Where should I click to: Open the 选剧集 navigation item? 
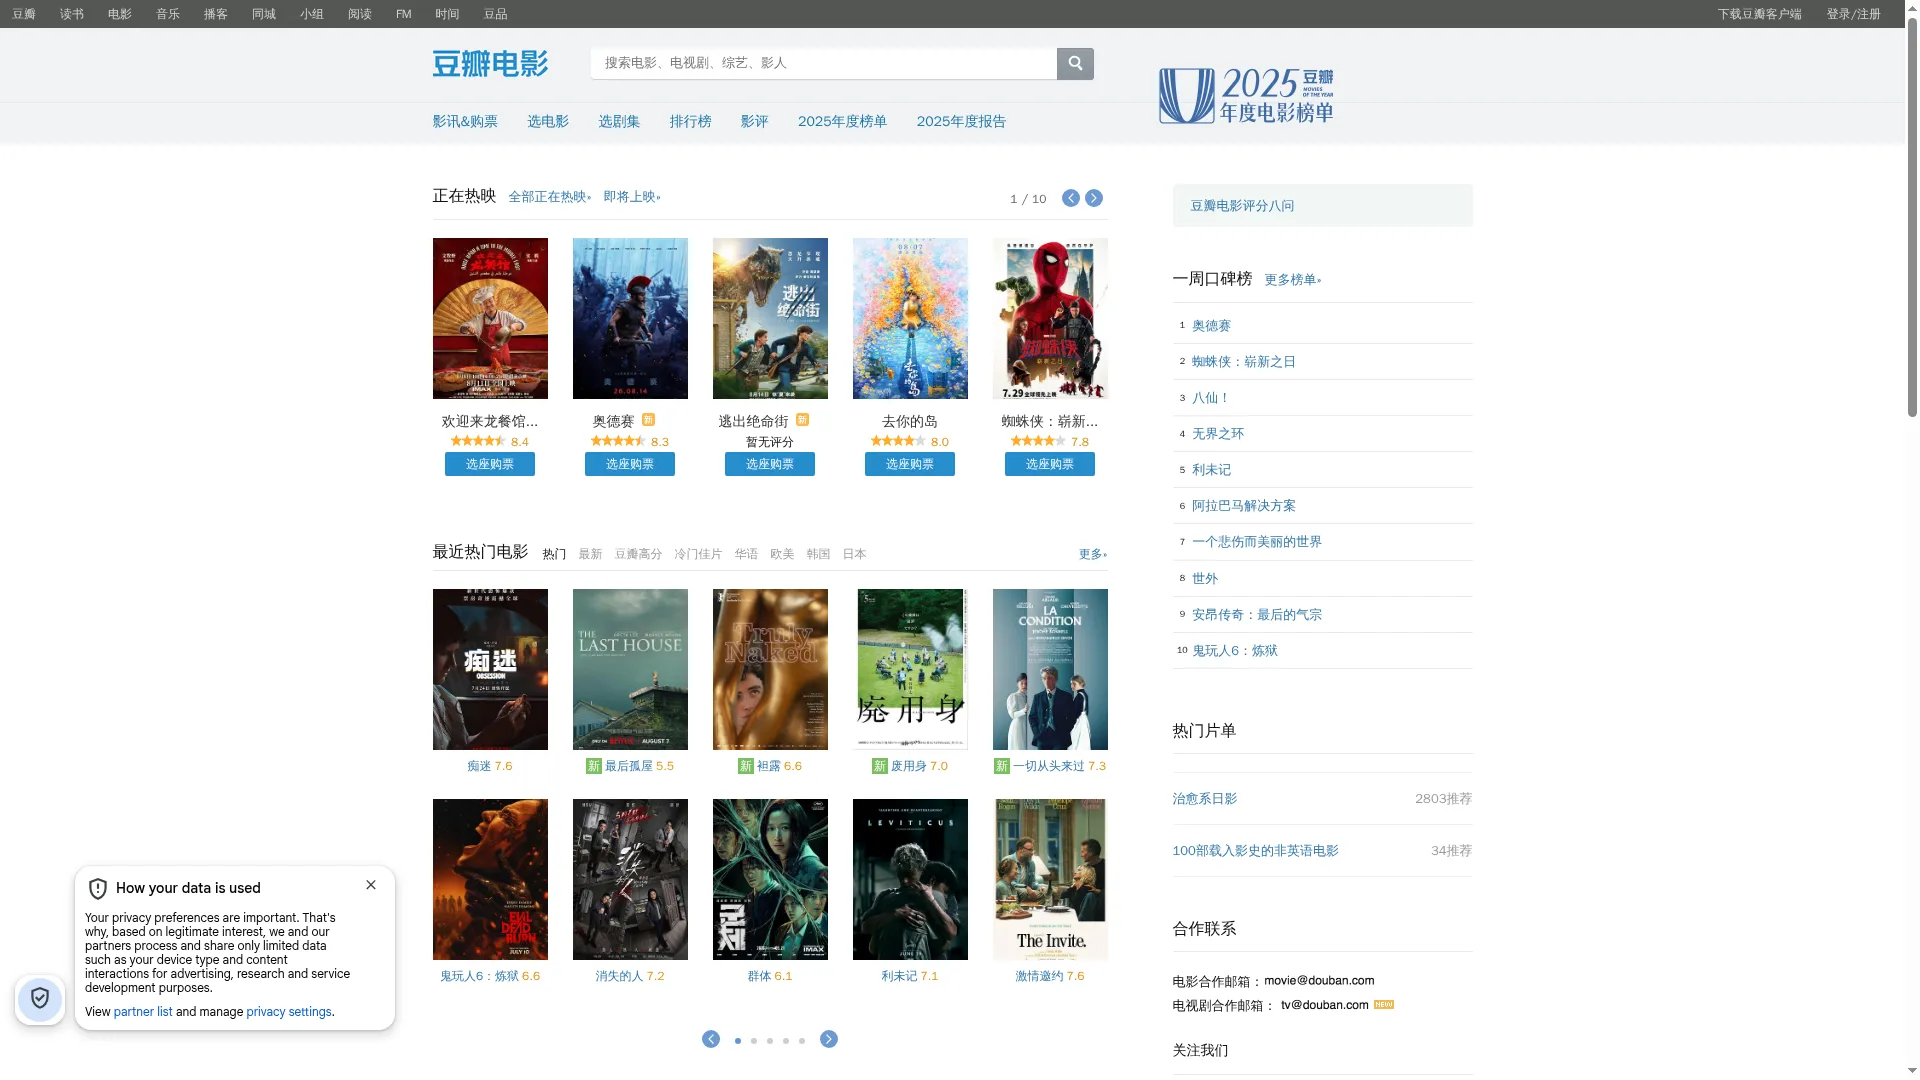(619, 121)
